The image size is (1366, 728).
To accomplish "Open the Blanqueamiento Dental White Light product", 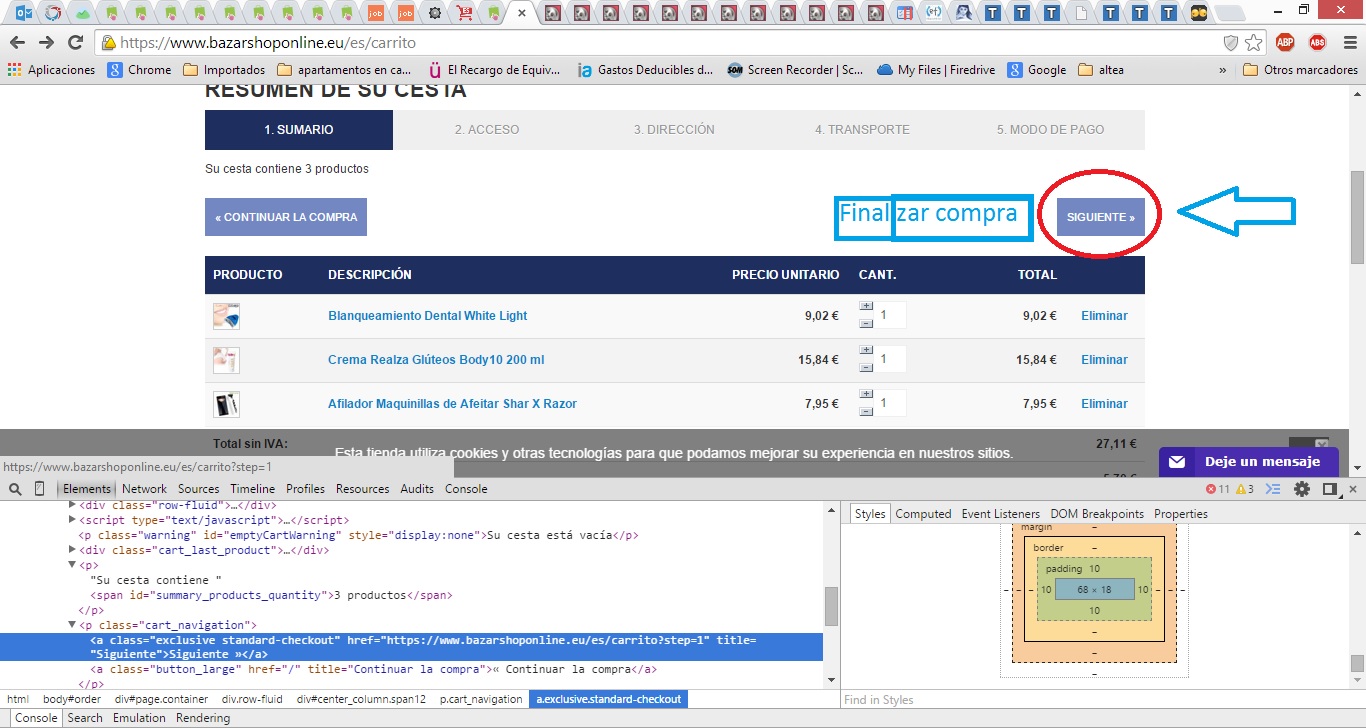I will point(428,316).
